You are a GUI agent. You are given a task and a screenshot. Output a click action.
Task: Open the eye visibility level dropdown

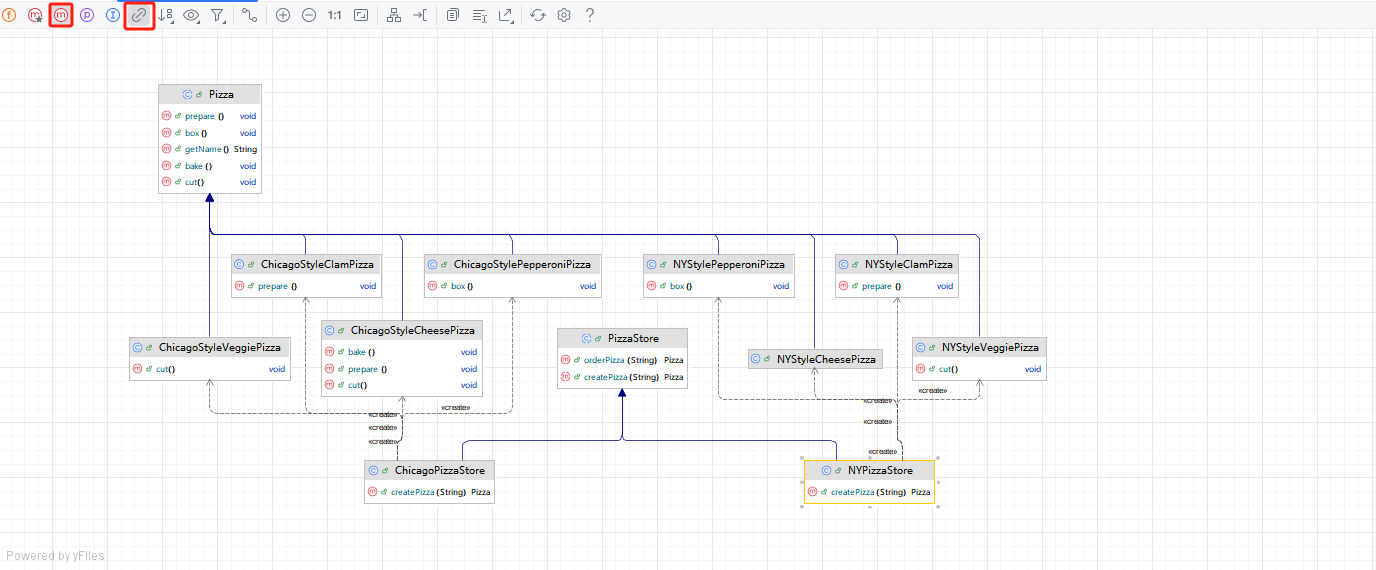pyautogui.click(x=191, y=16)
